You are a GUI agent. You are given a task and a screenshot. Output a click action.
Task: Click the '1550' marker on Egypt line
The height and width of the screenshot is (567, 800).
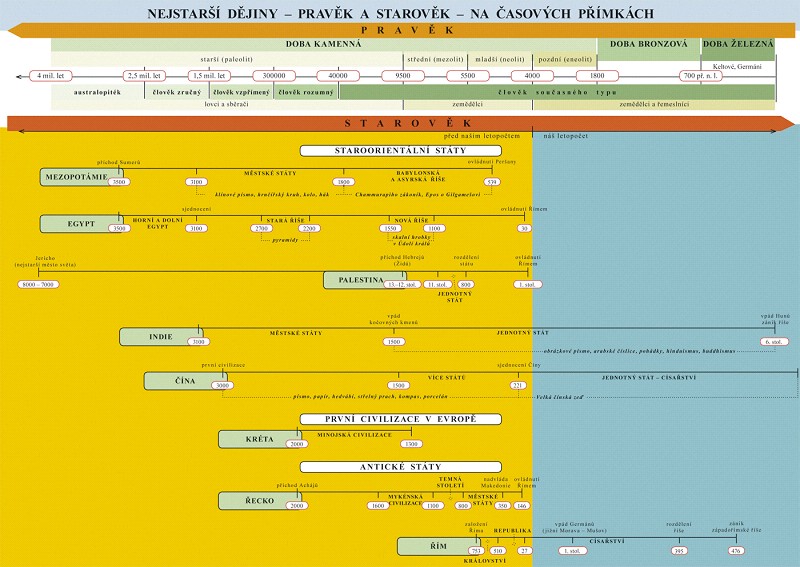pos(390,229)
